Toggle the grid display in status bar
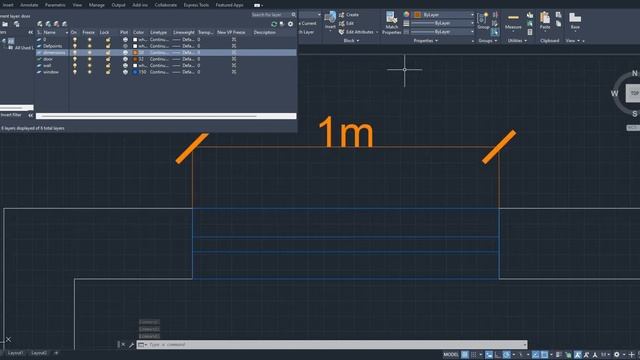This screenshot has height=360, width=640. pyautogui.click(x=465, y=355)
